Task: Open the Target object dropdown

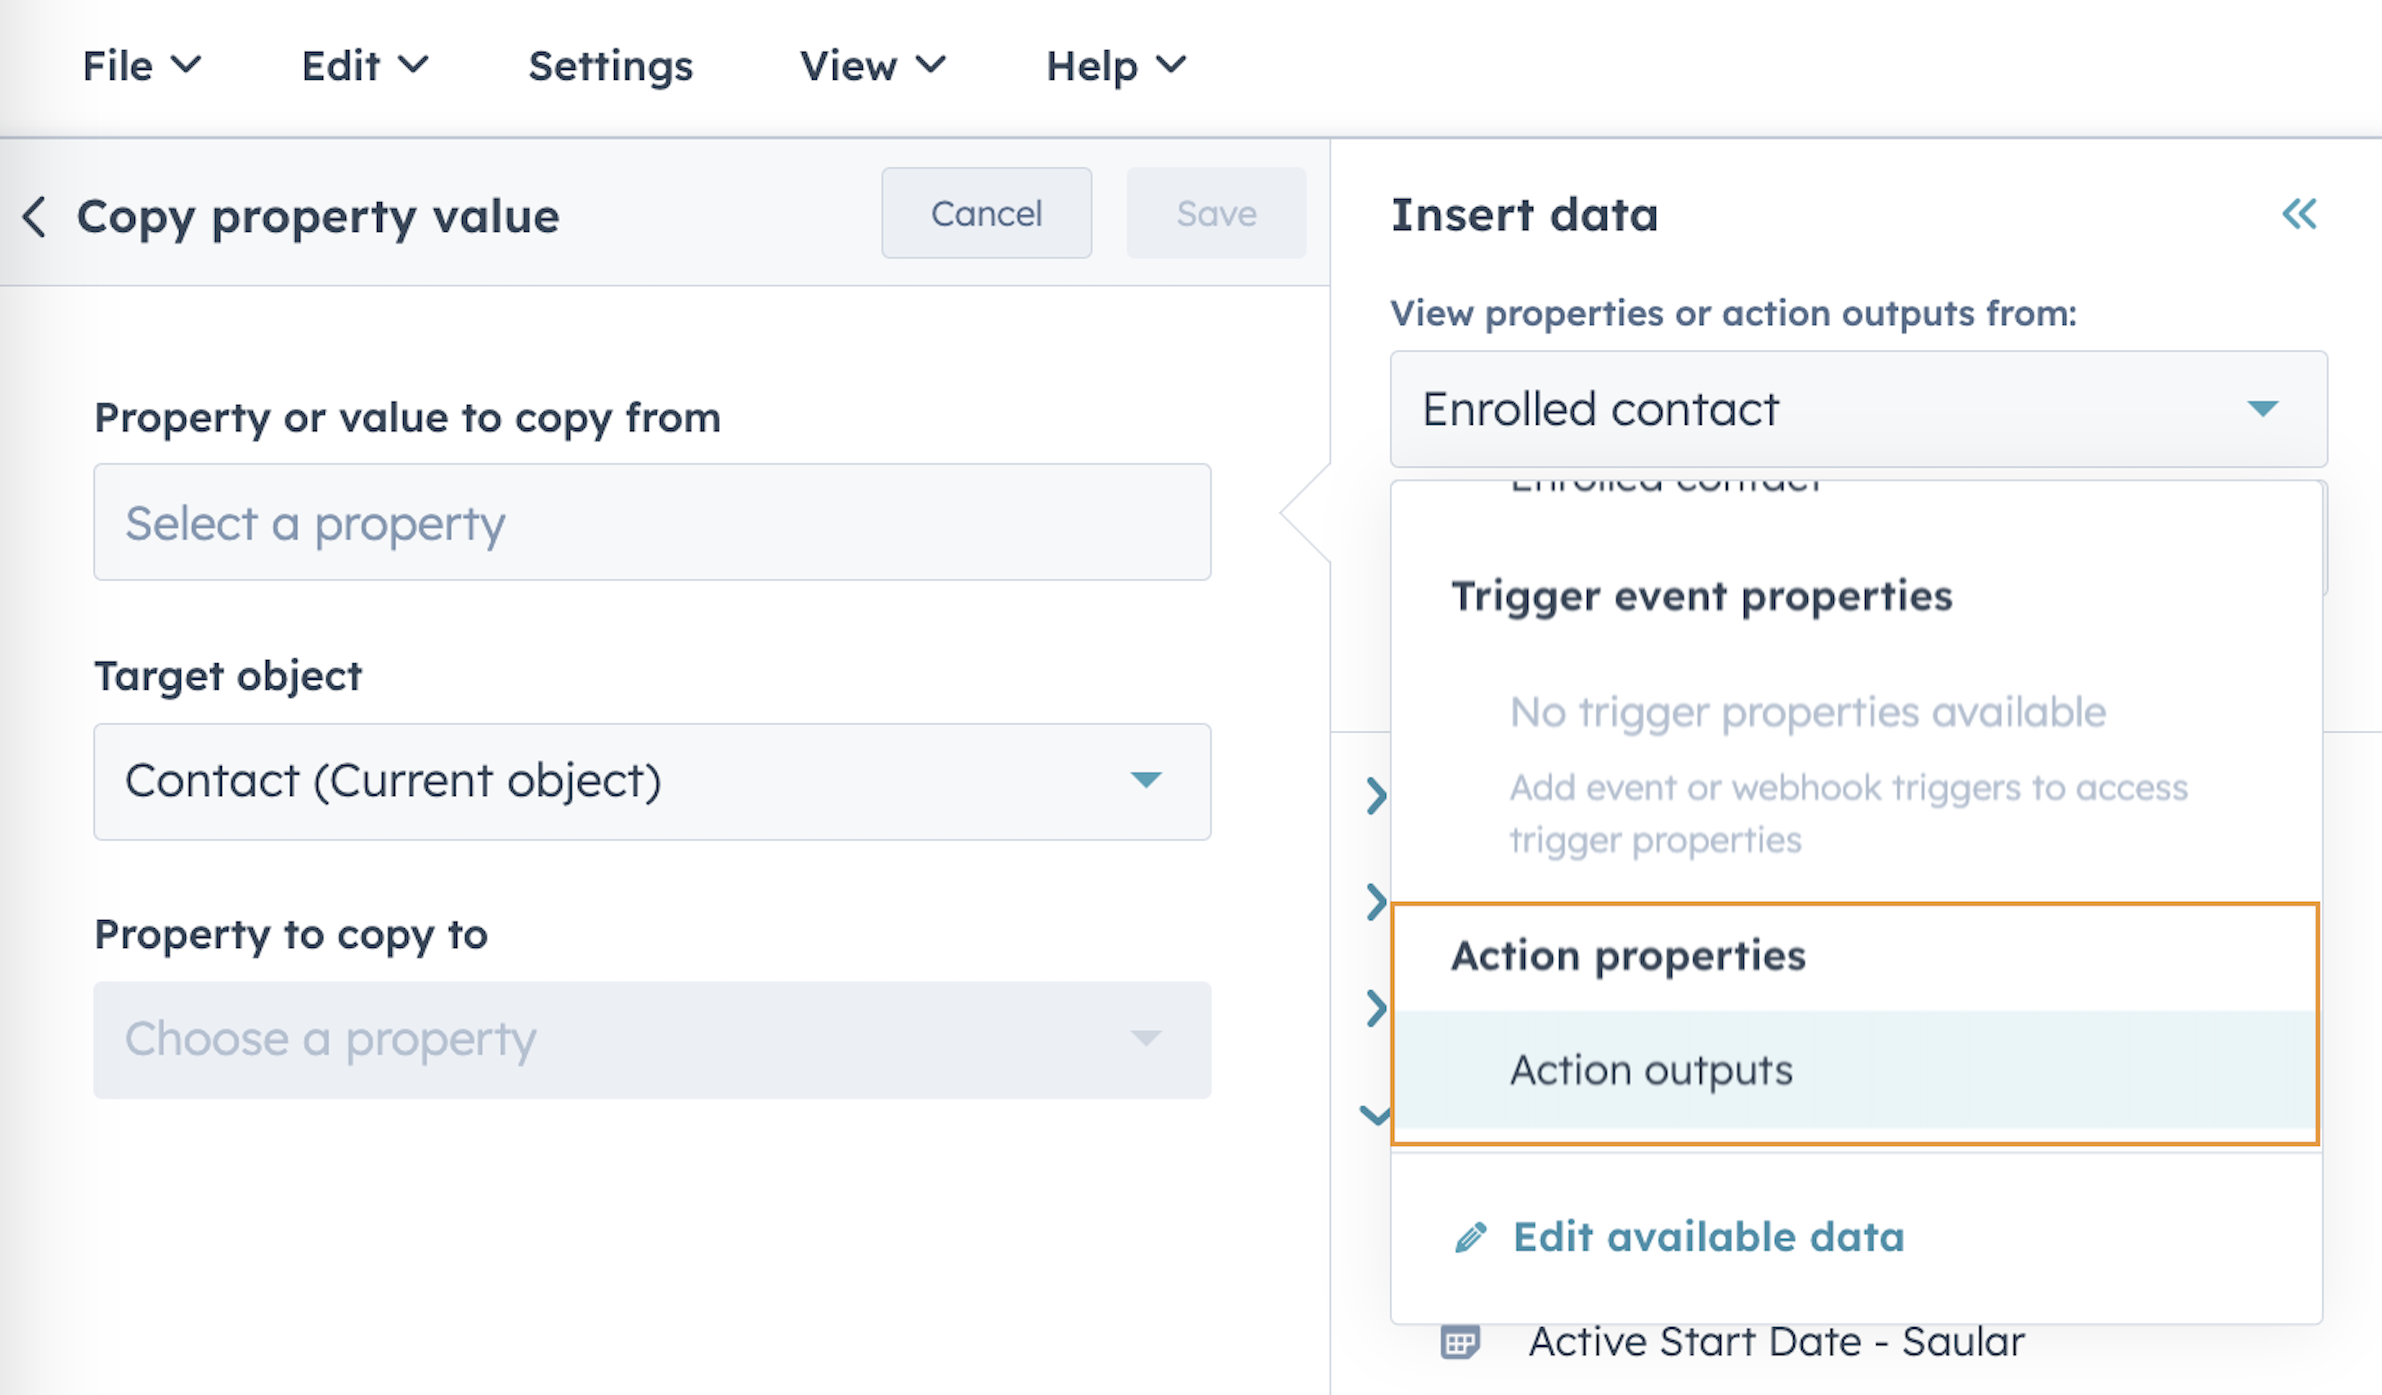Action: tap(652, 781)
